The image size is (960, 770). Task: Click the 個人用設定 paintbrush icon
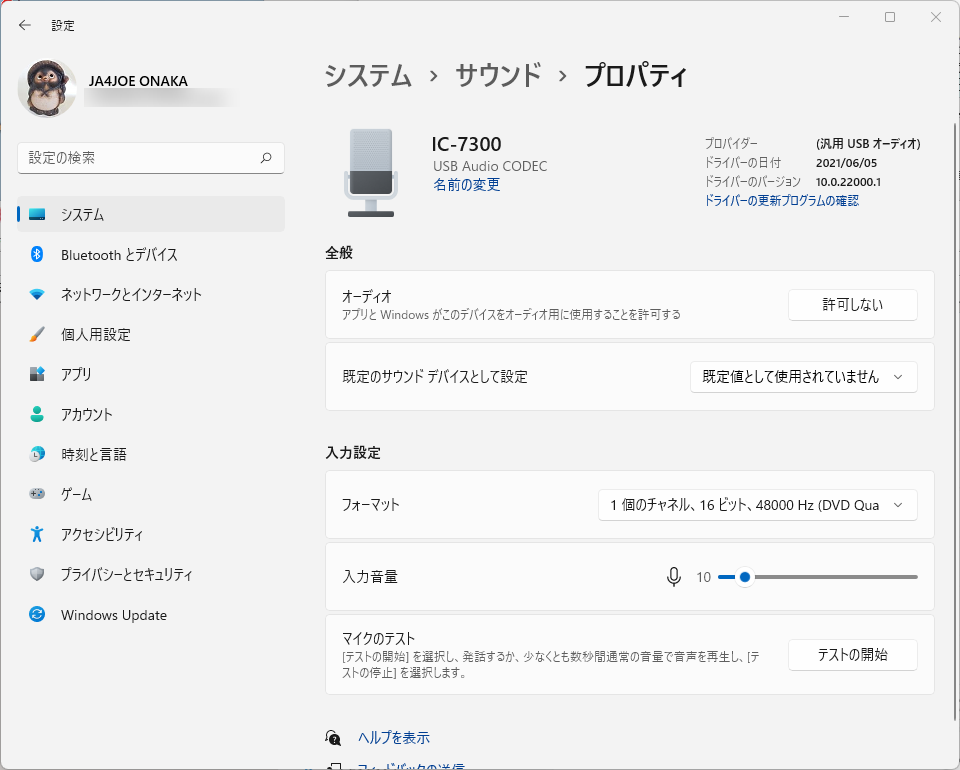(x=37, y=335)
